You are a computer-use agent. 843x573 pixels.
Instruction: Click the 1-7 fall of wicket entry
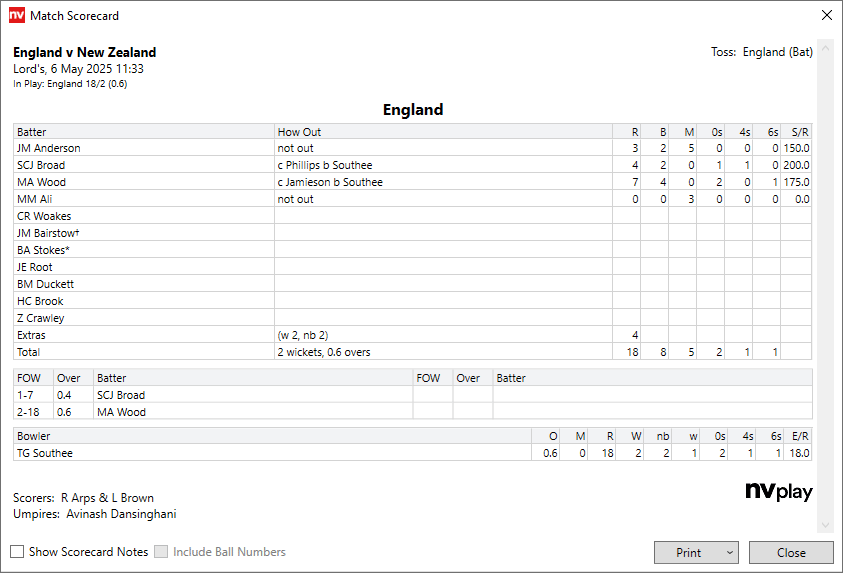point(27,395)
